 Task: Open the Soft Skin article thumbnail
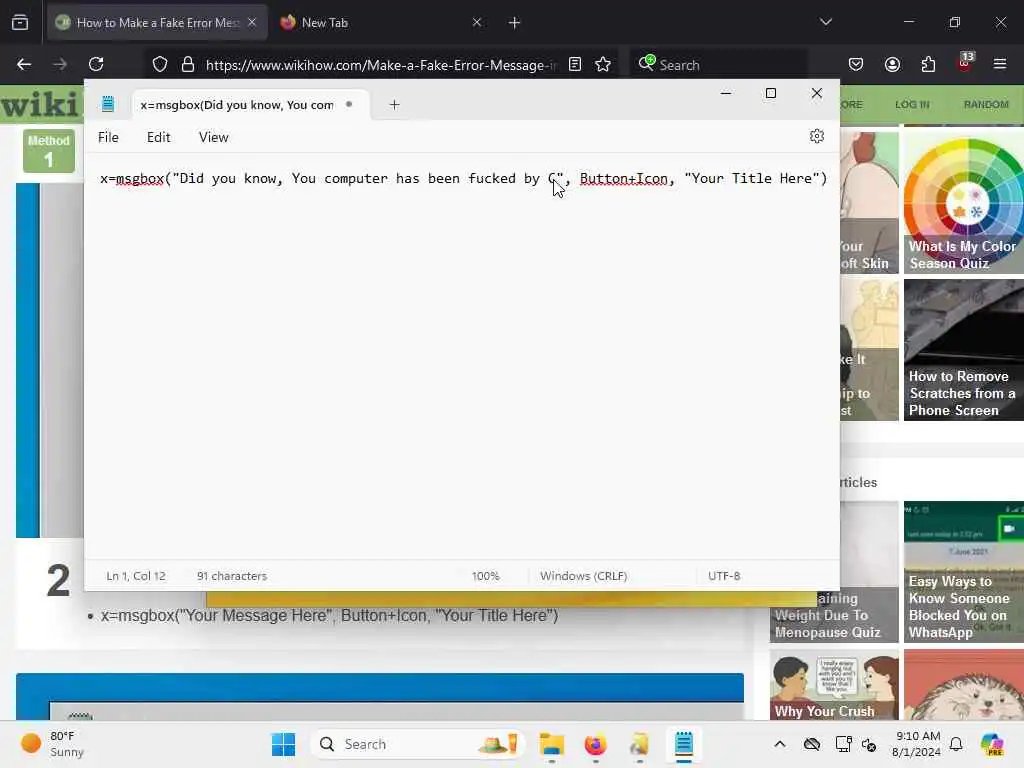tap(869, 202)
